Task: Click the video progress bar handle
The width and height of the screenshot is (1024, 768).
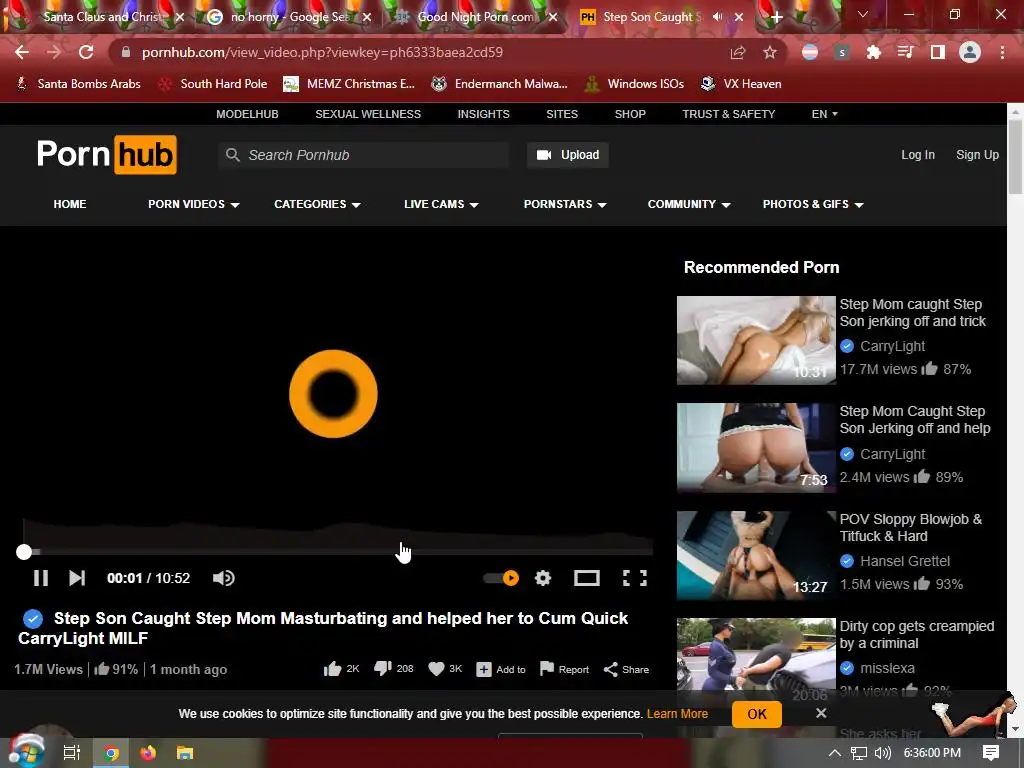Action: pyautogui.click(x=24, y=552)
